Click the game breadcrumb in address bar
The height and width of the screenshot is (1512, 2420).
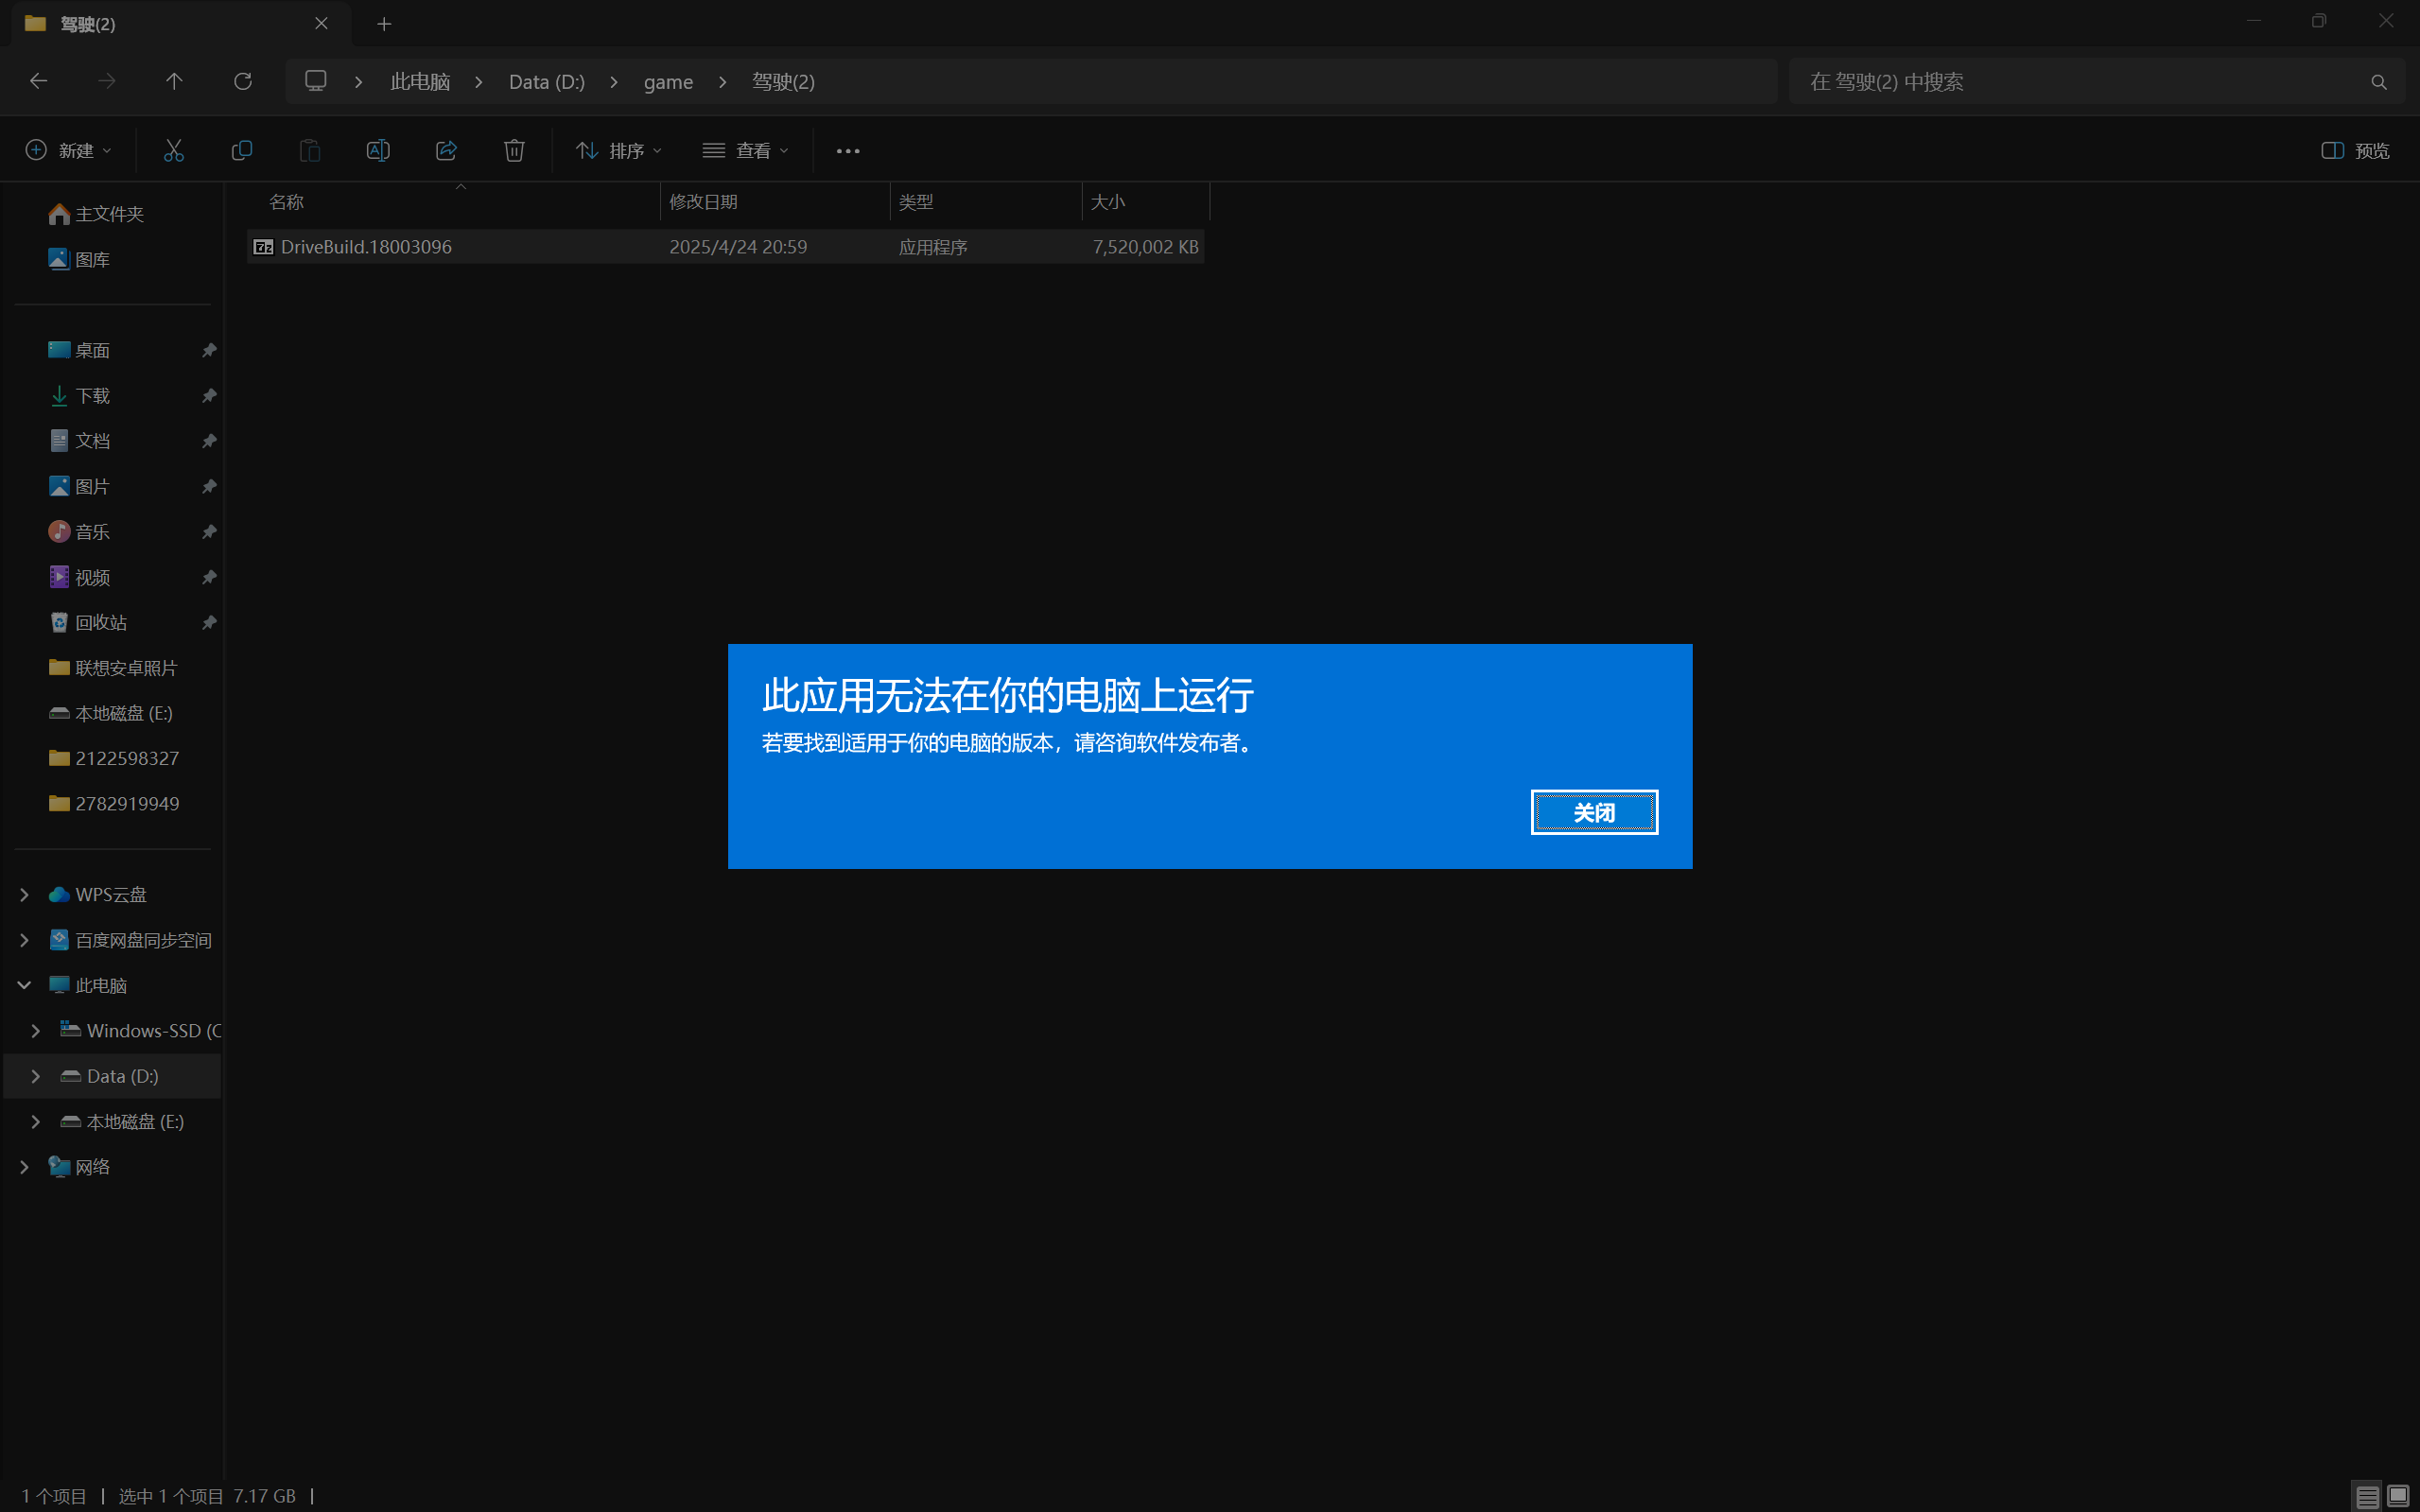point(668,82)
